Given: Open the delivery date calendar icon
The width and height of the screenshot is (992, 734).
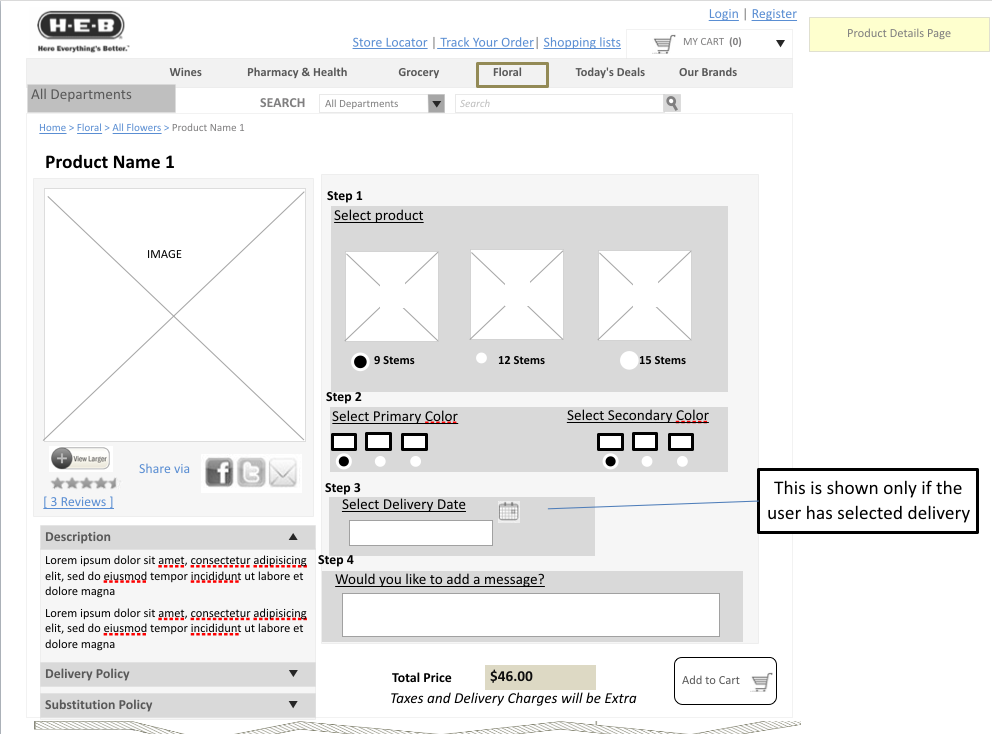Looking at the screenshot, I should coord(509,511).
